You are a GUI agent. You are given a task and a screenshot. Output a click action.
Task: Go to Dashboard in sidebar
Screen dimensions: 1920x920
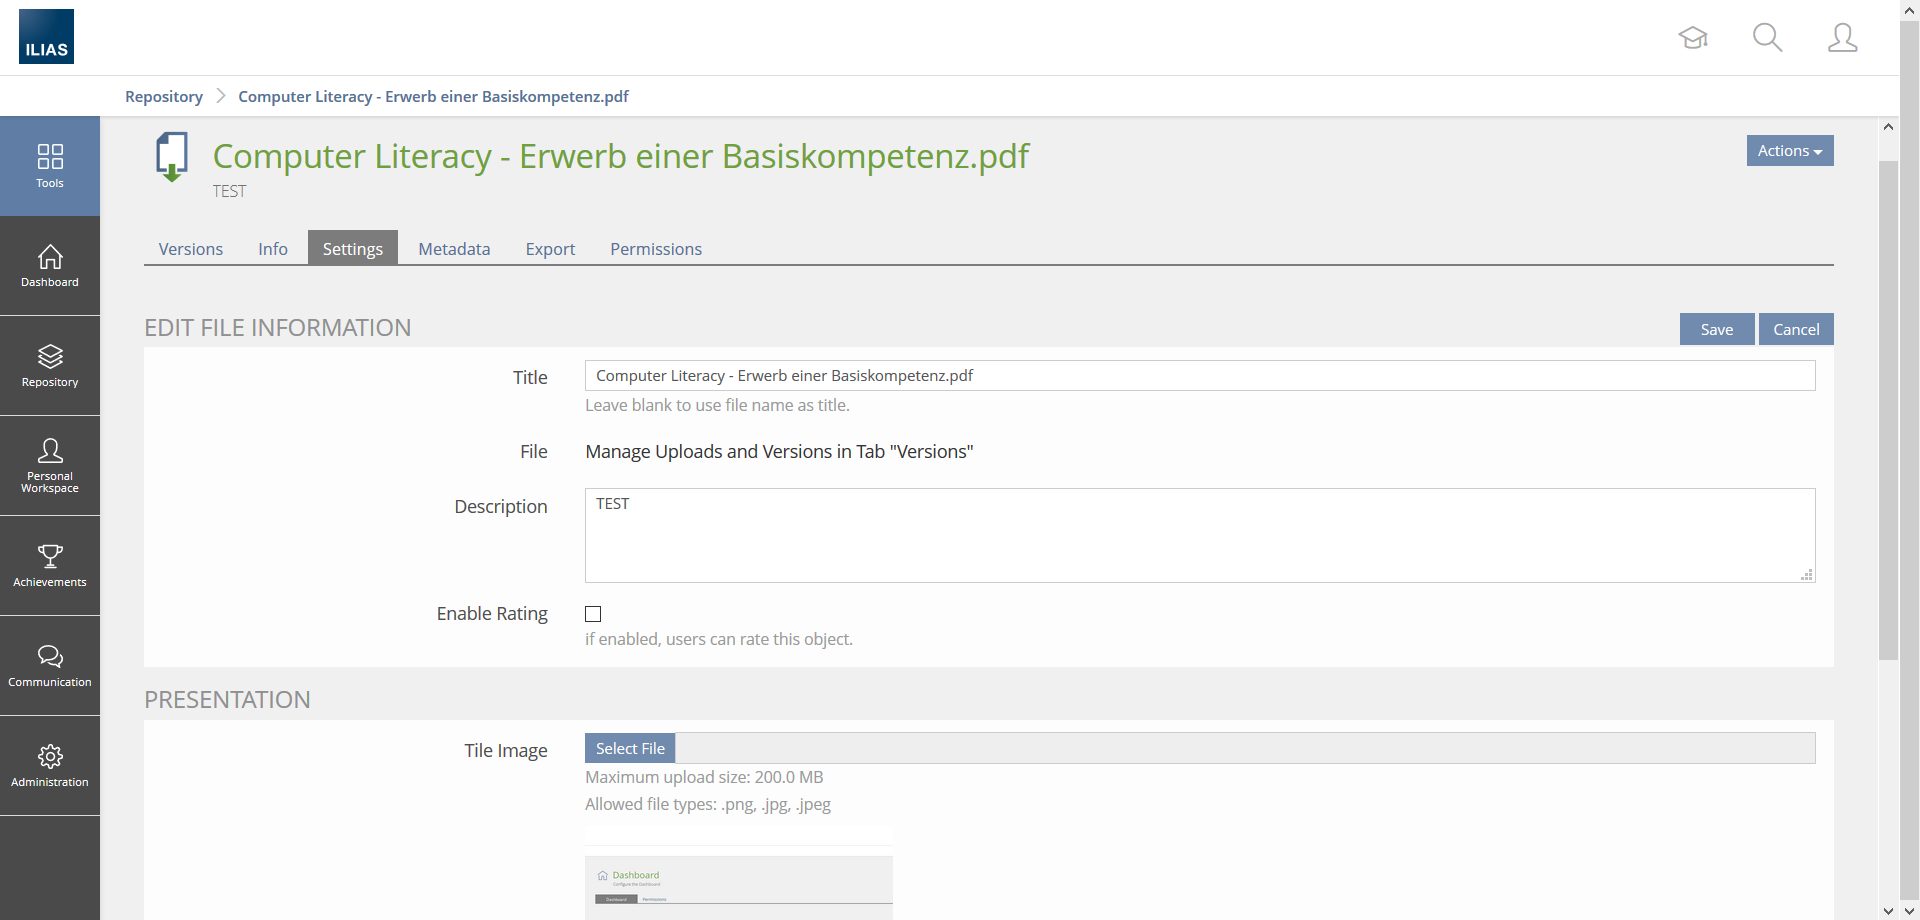pos(50,266)
